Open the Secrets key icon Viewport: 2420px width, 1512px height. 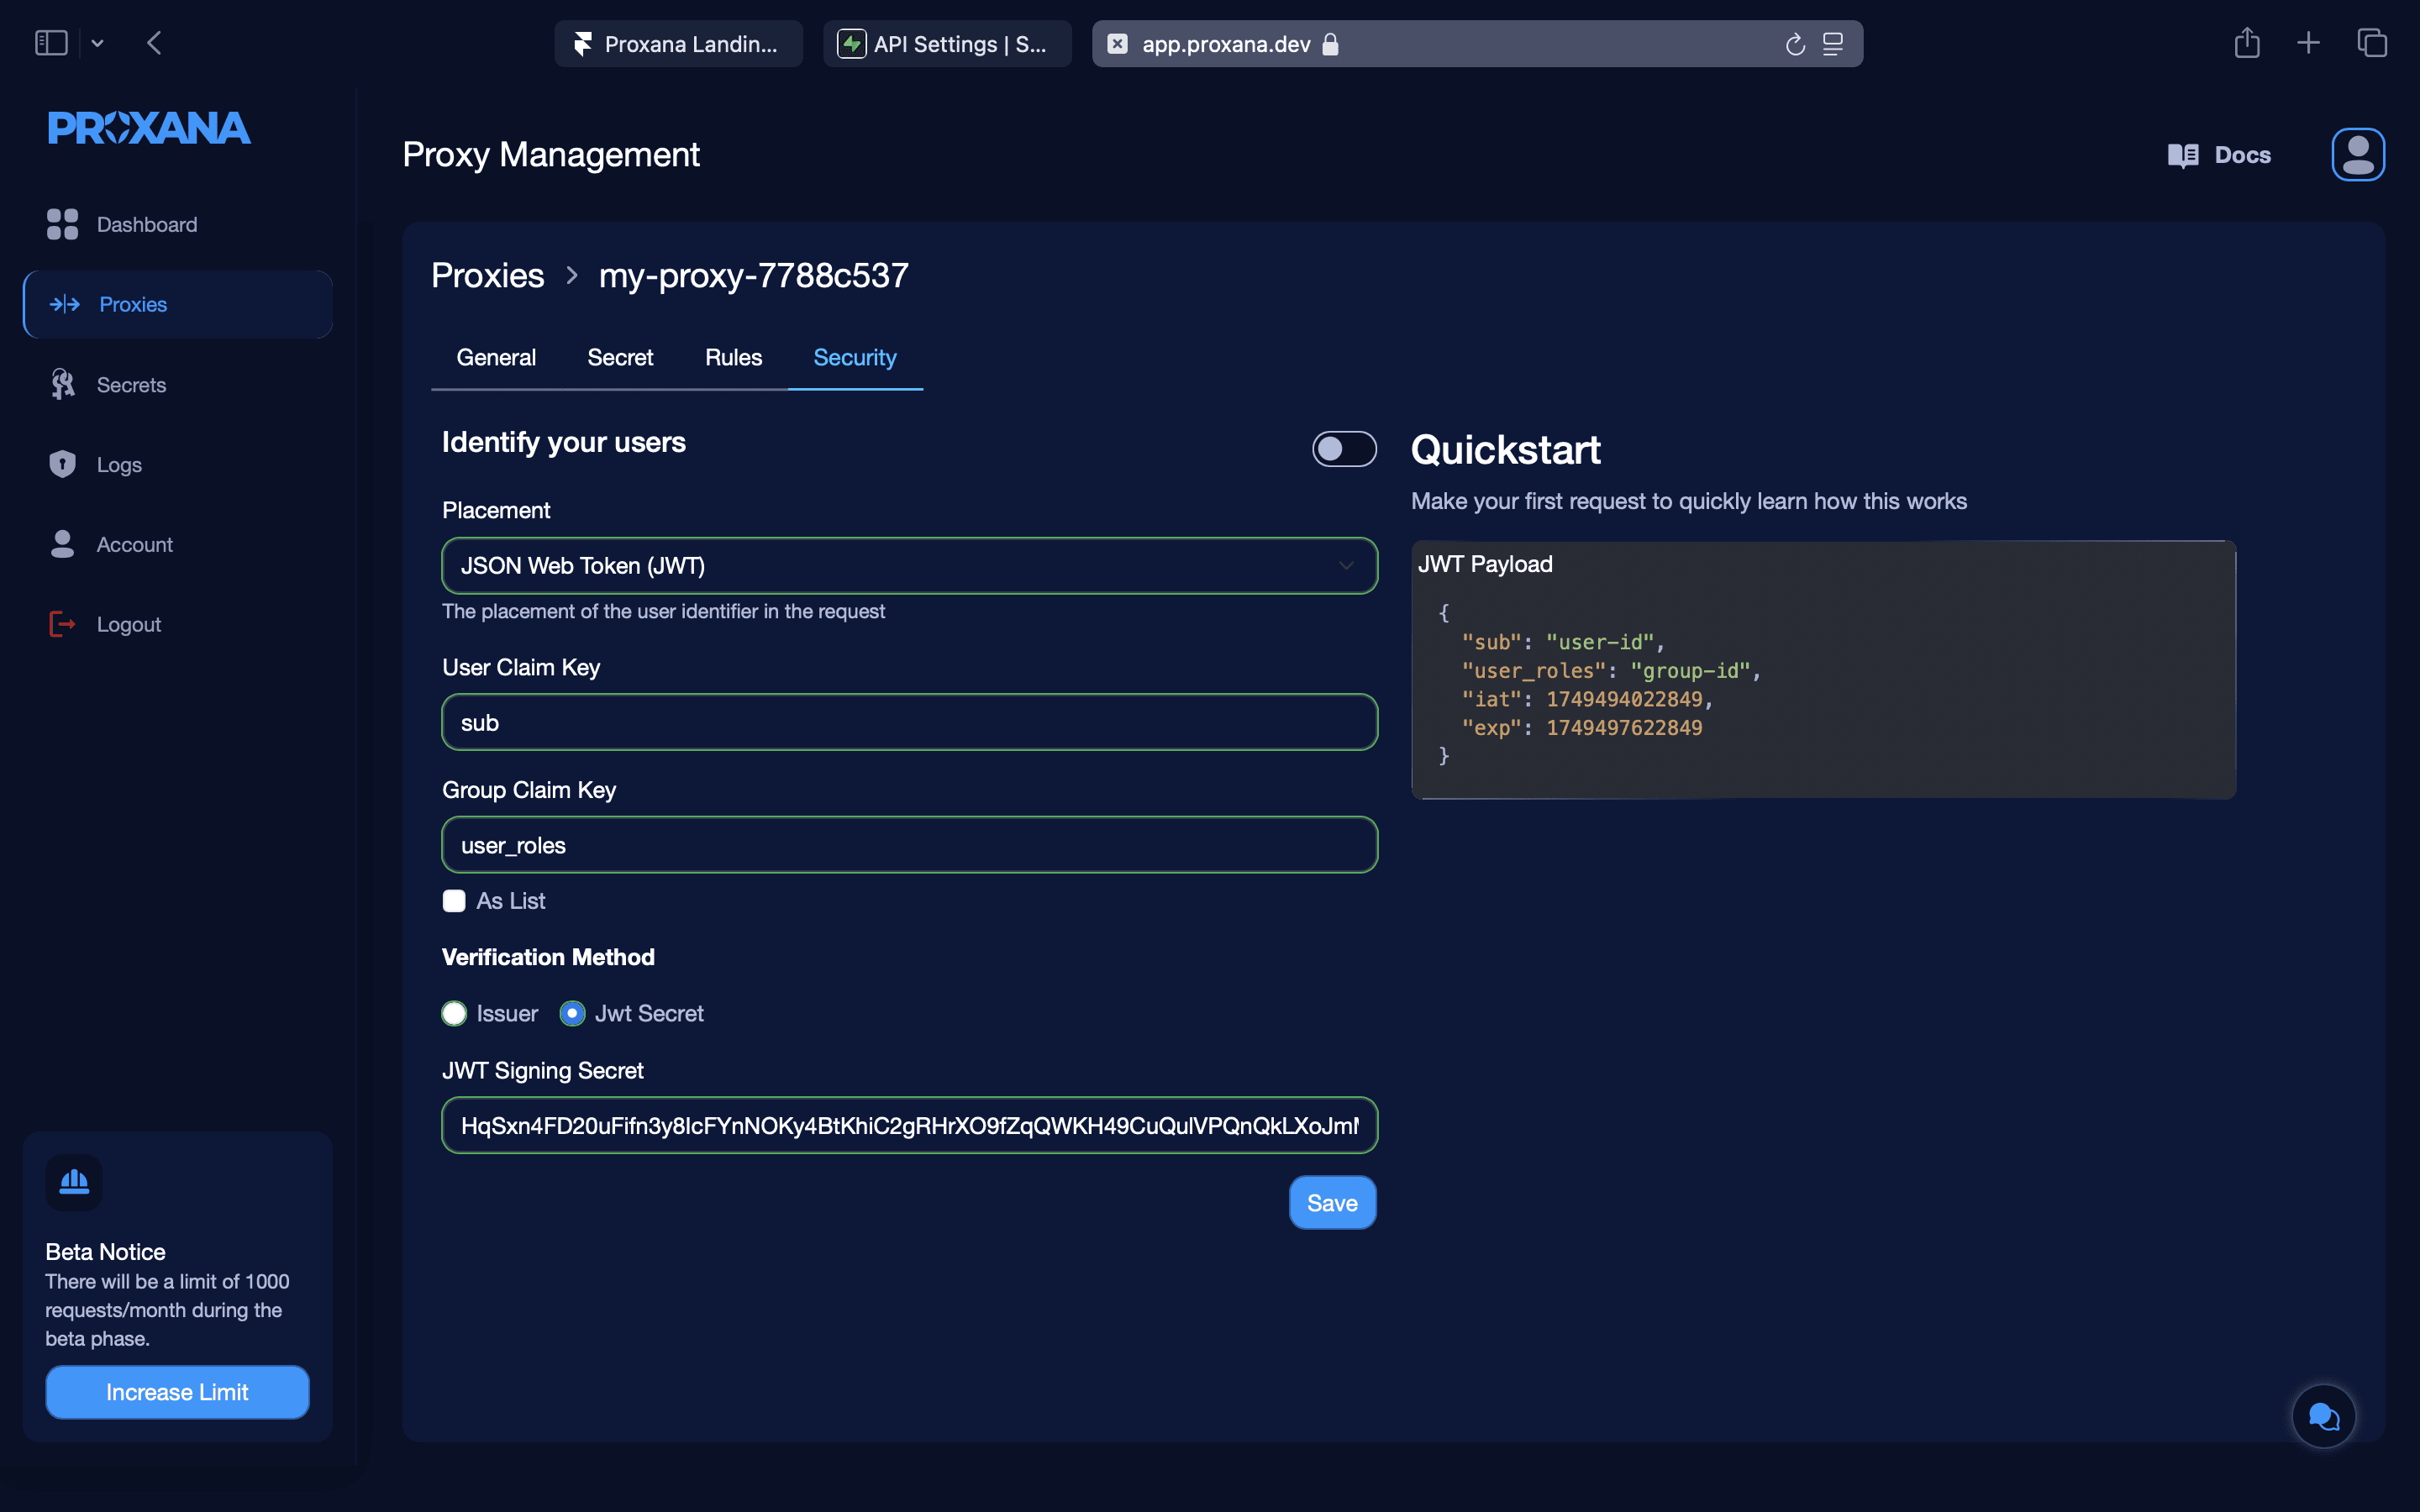62,384
